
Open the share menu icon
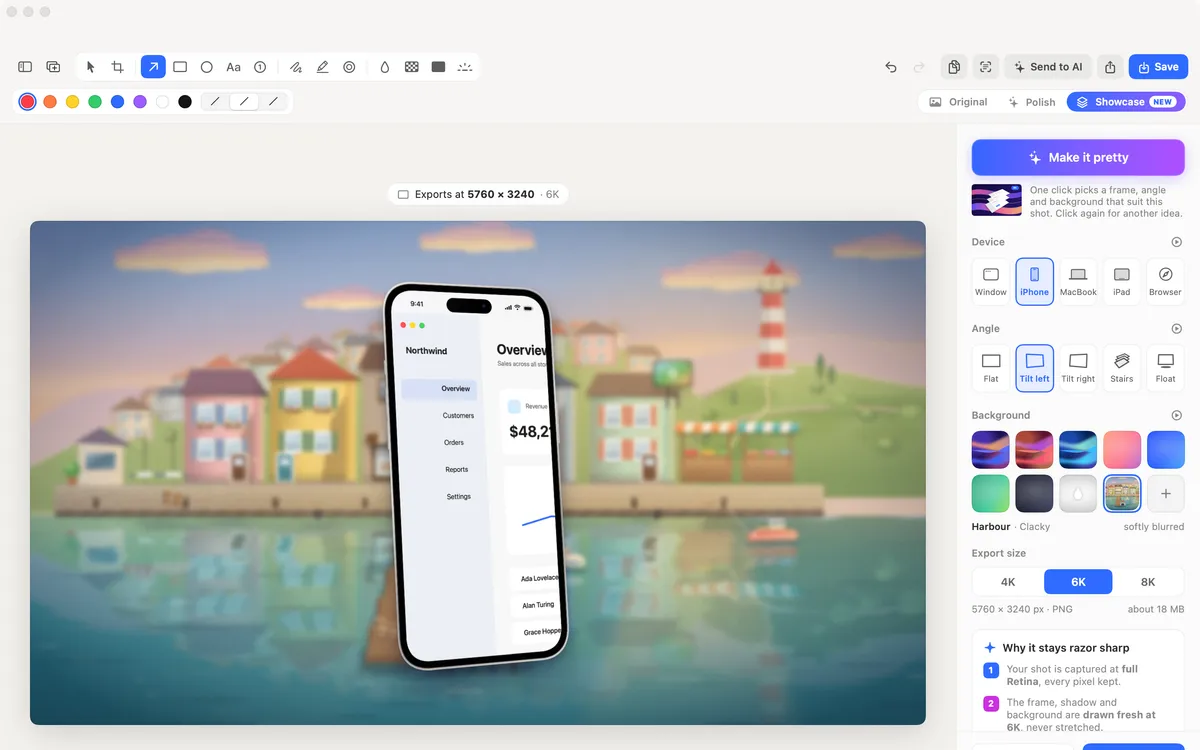[1110, 67]
